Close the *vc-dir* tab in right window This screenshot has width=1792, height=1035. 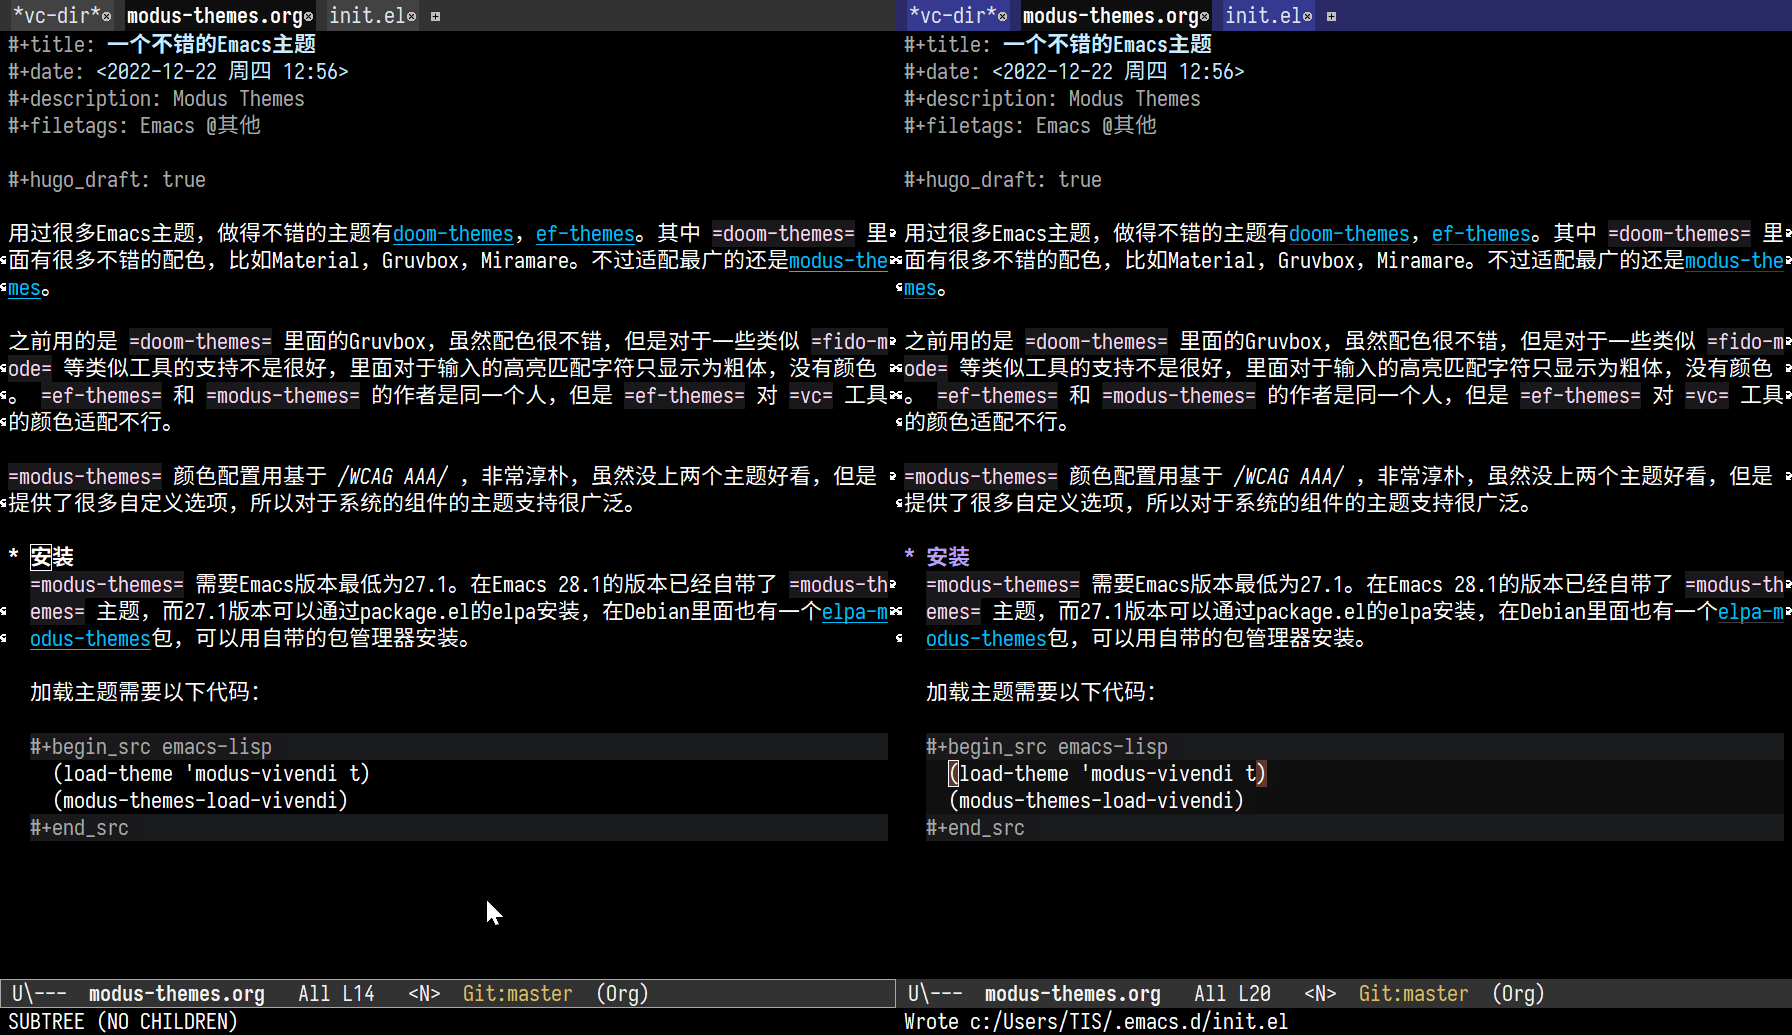(x=1003, y=16)
